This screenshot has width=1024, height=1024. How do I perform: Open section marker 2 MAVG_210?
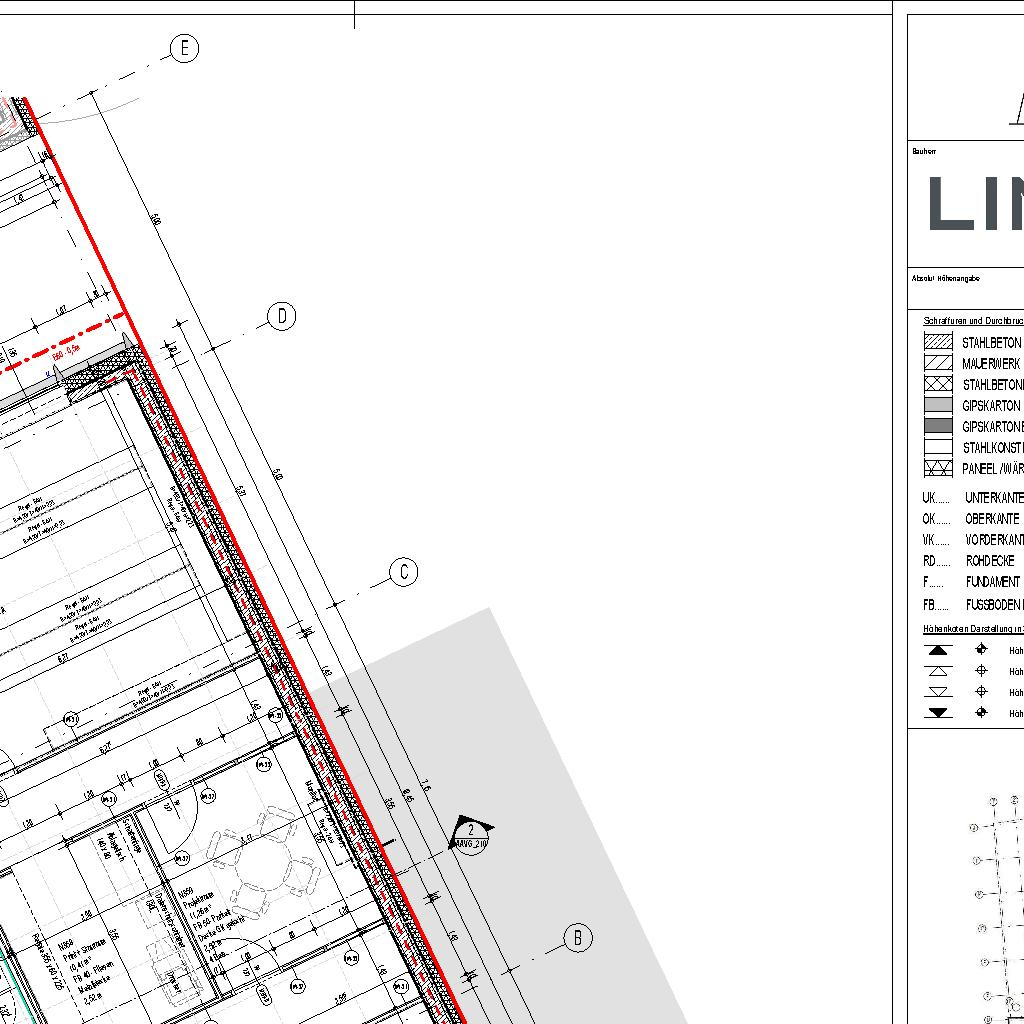coord(471,835)
